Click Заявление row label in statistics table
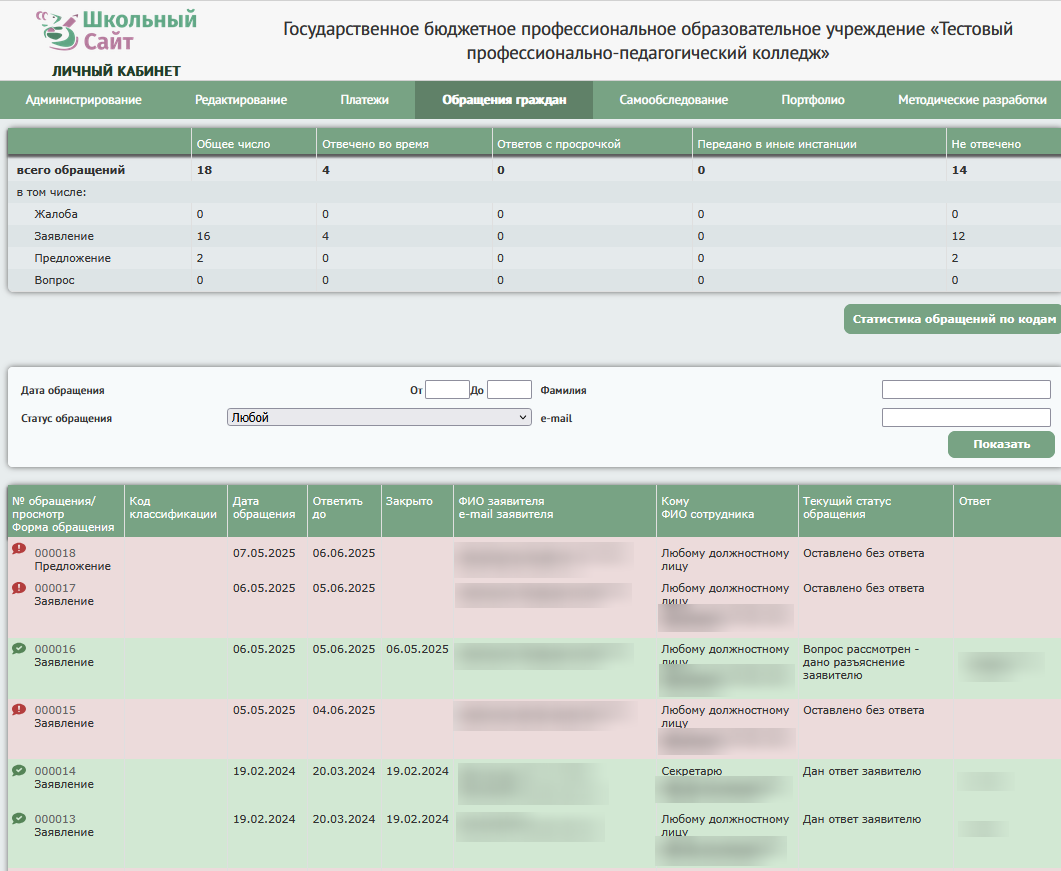Image resolution: width=1061 pixels, height=871 pixels. (64, 236)
